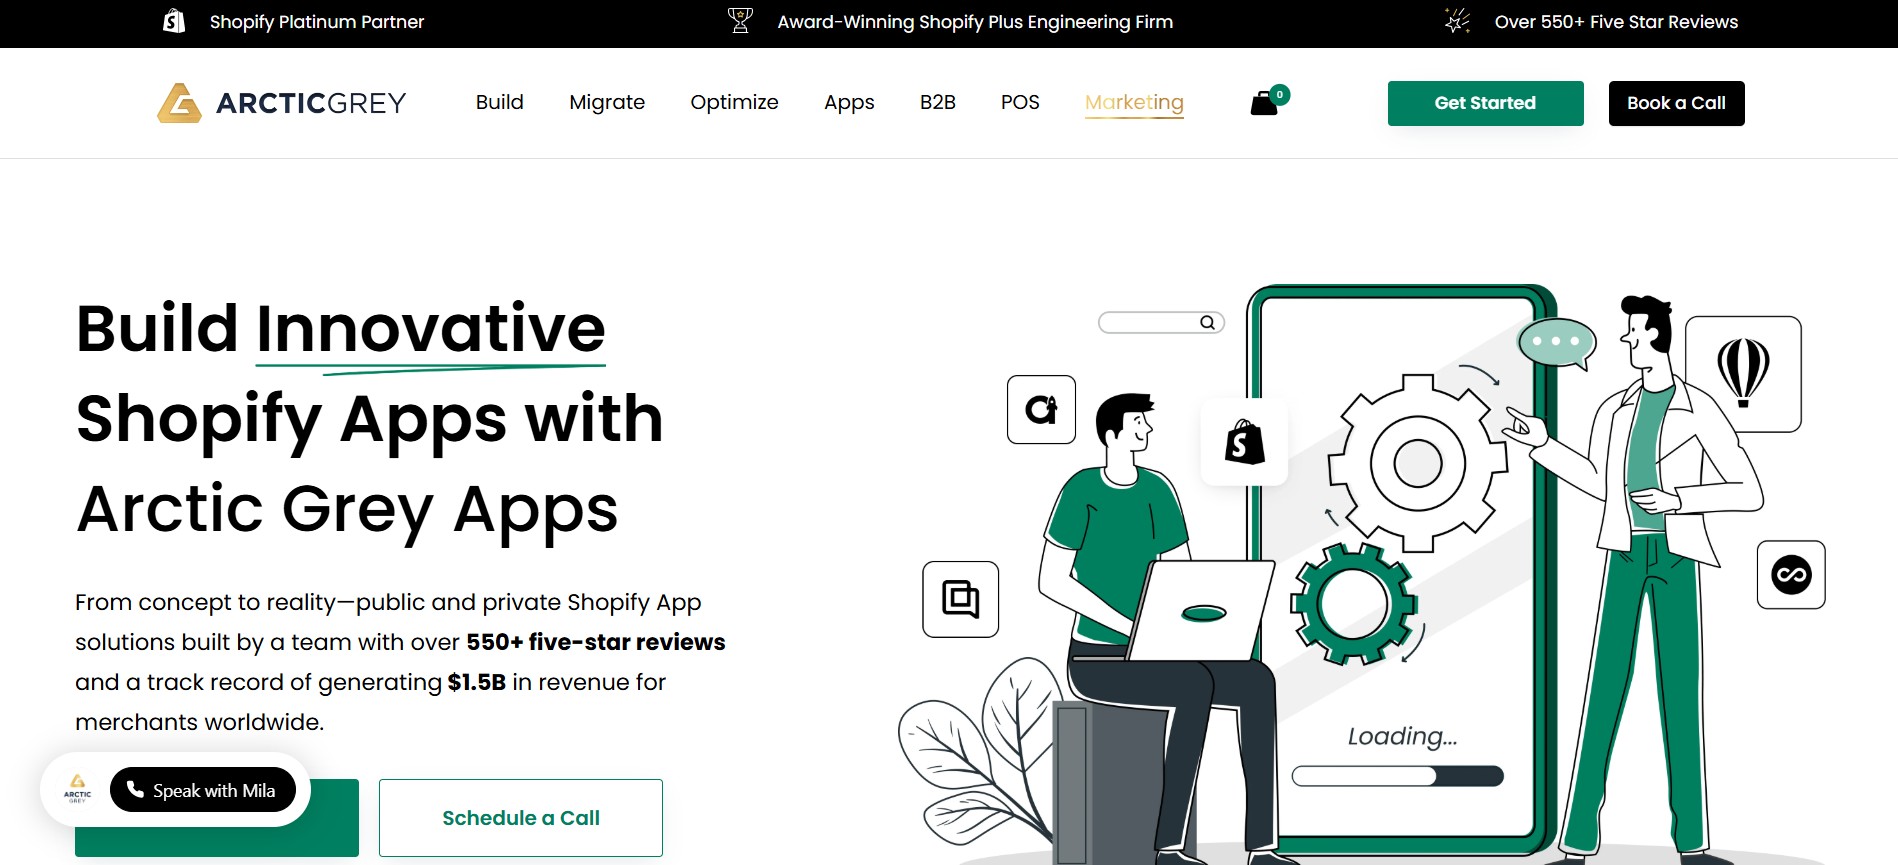Click the overlapping squares app icon
1898x865 pixels.
[x=960, y=599]
